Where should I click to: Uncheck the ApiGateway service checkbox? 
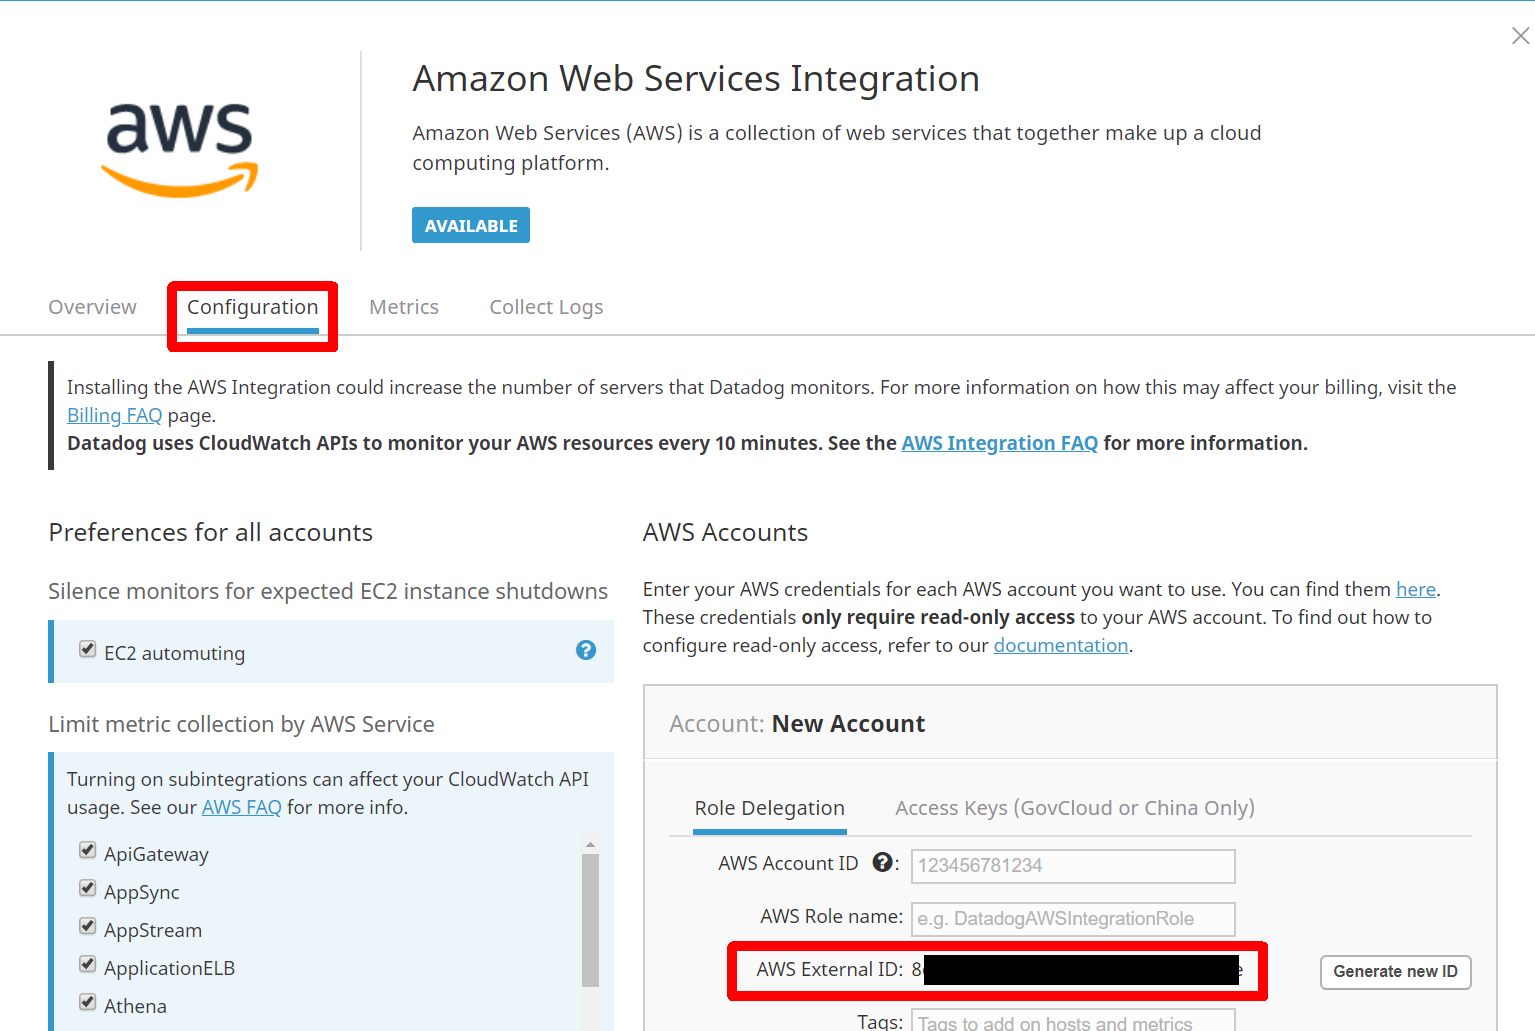point(88,851)
